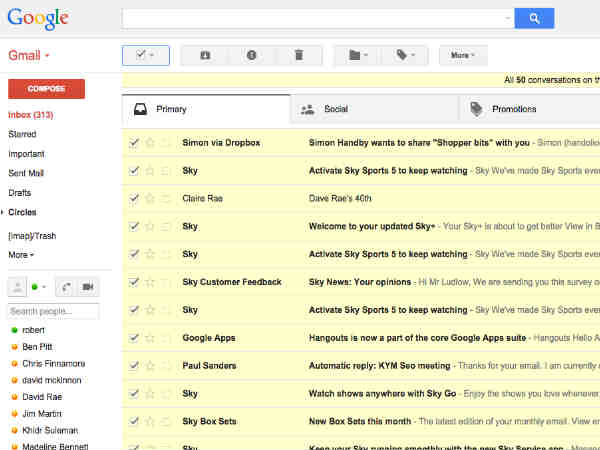
Task: Star the Simon via Dropbox email
Action: click(x=150, y=143)
